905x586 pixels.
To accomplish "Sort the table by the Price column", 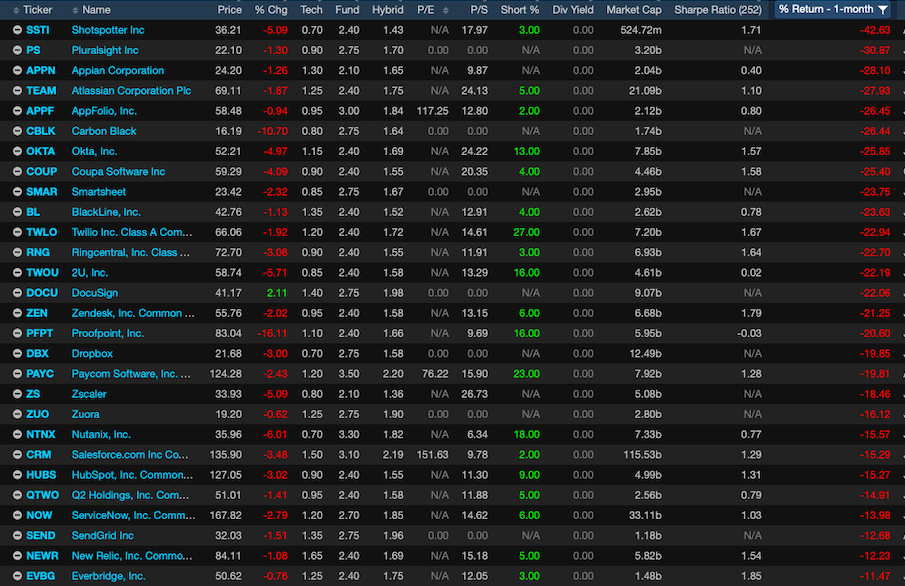I will pyautogui.click(x=229, y=10).
